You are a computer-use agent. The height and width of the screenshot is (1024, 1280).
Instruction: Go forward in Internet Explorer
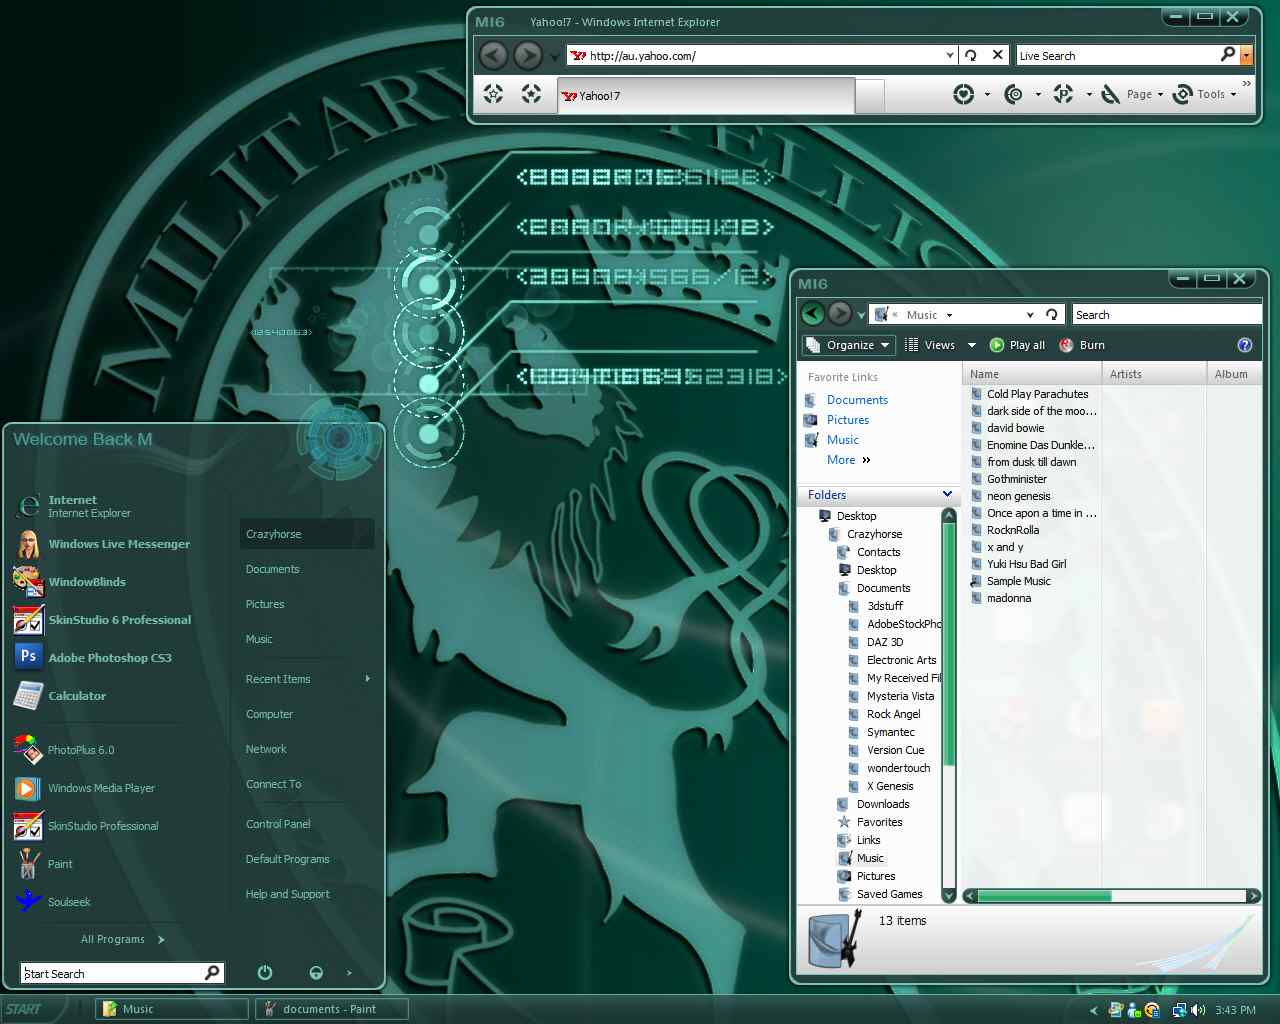coord(528,55)
